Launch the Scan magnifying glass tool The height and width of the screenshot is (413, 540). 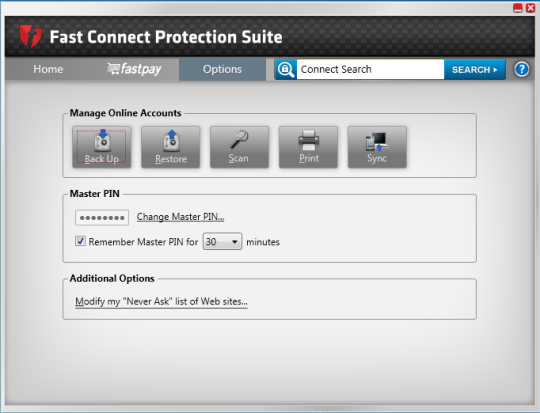click(x=239, y=147)
